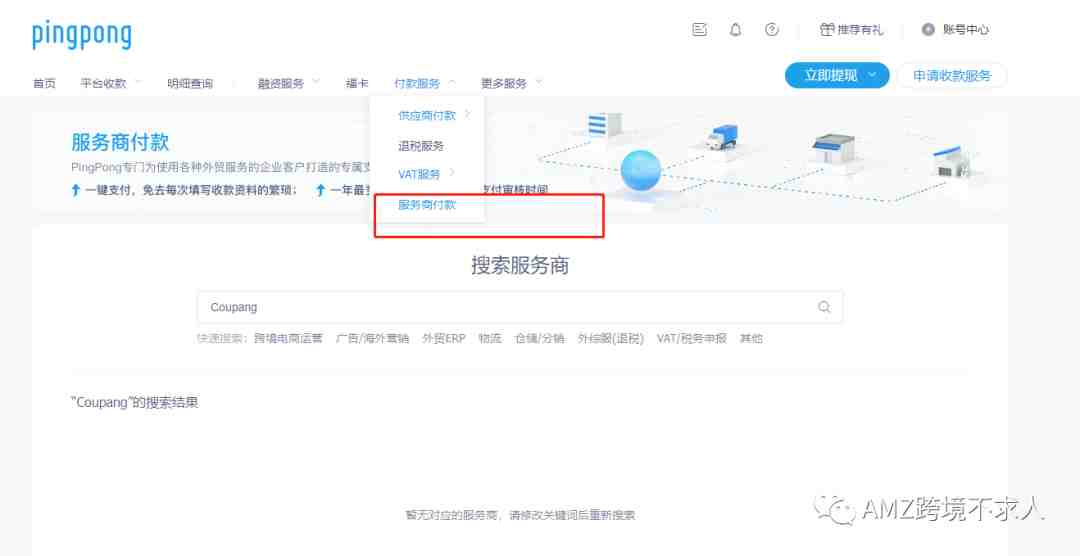Image resolution: width=1080 pixels, height=556 pixels.
Task: Select VAT服务 in dropdown menu
Action: 419,174
